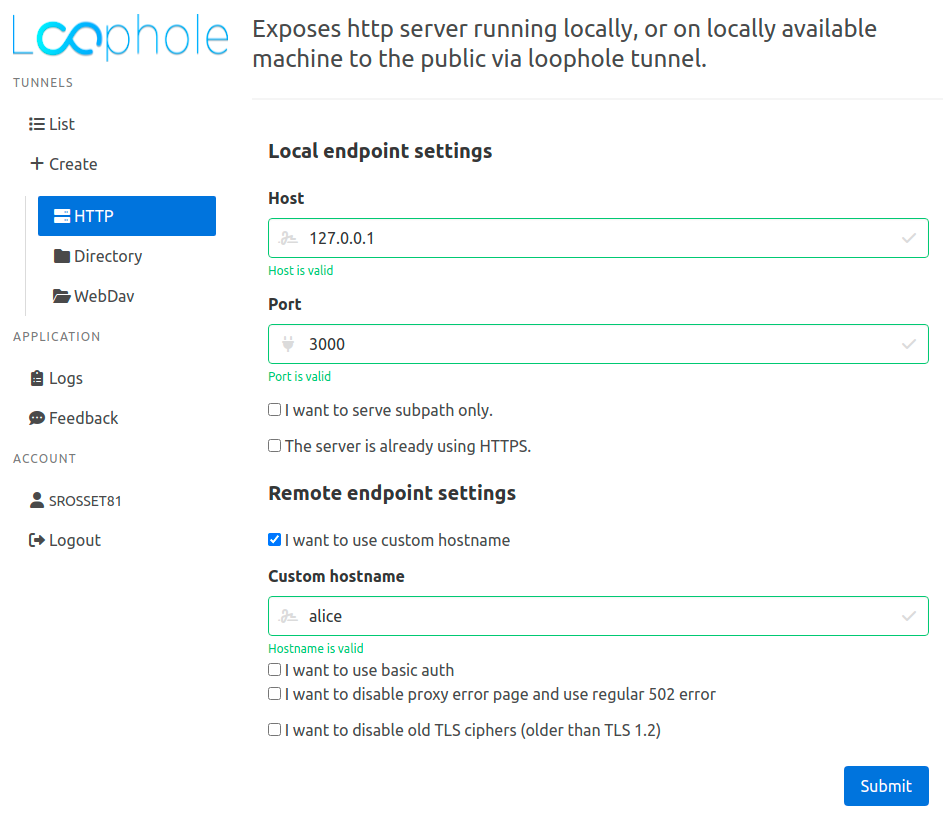Click the clipboard icon beside Logs

[37, 378]
